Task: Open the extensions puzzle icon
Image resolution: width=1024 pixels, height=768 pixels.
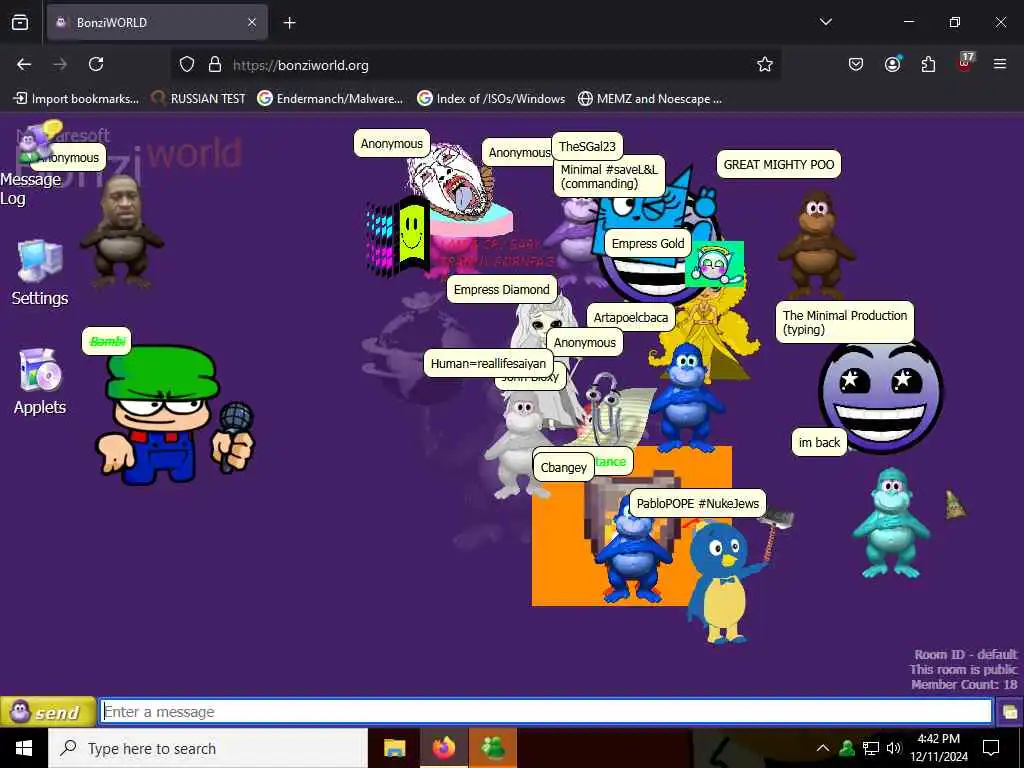Action: pyautogui.click(x=928, y=65)
